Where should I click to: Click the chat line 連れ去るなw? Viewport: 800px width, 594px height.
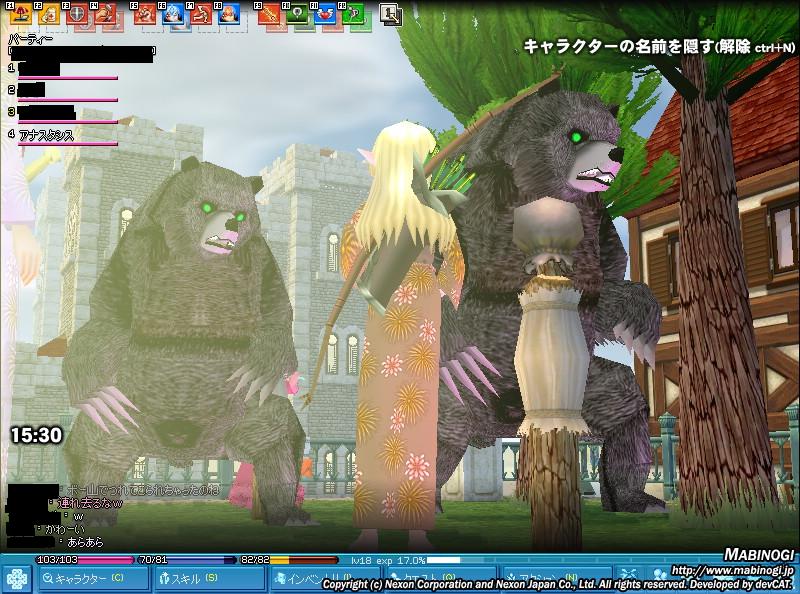pyautogui.click(x=90, y=503)
